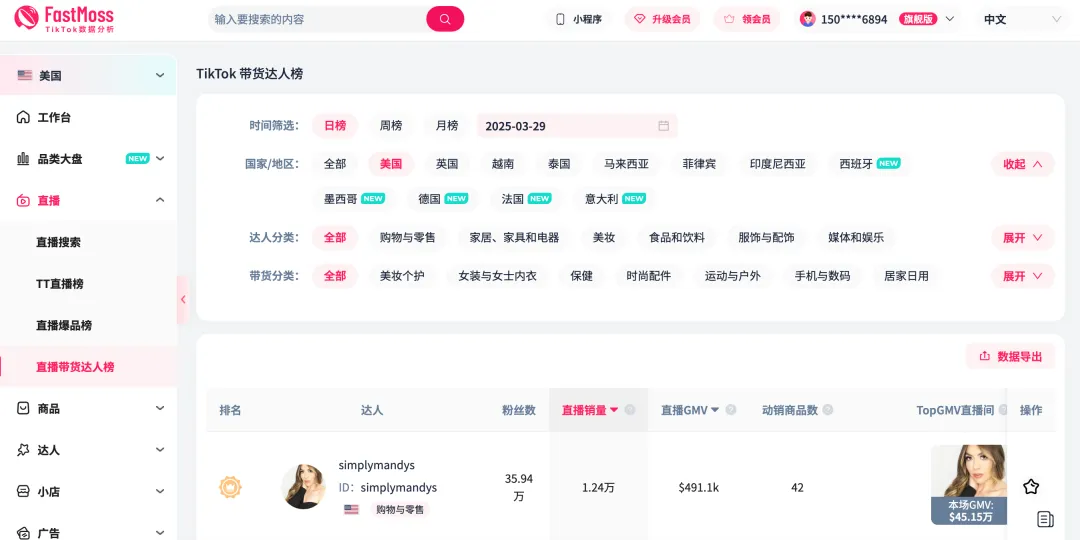Screen dimensions: 1080x540
Task: Collapse country list with 收起
Action: 1023,164
